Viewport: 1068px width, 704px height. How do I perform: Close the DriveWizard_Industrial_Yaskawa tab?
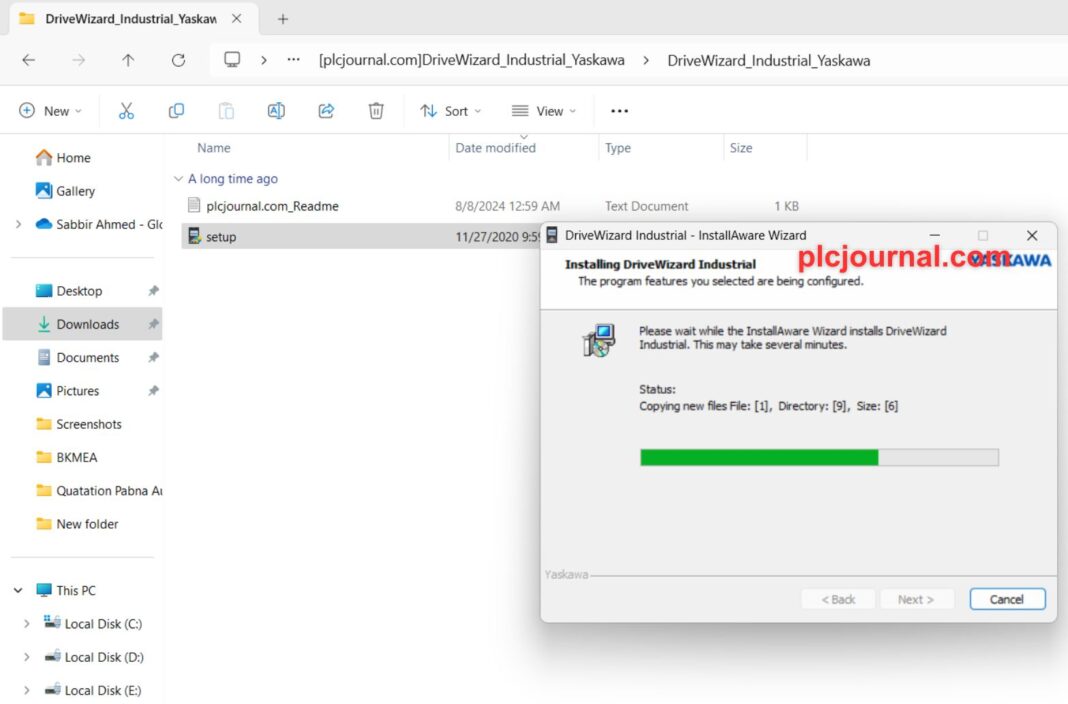click(236, 19)
